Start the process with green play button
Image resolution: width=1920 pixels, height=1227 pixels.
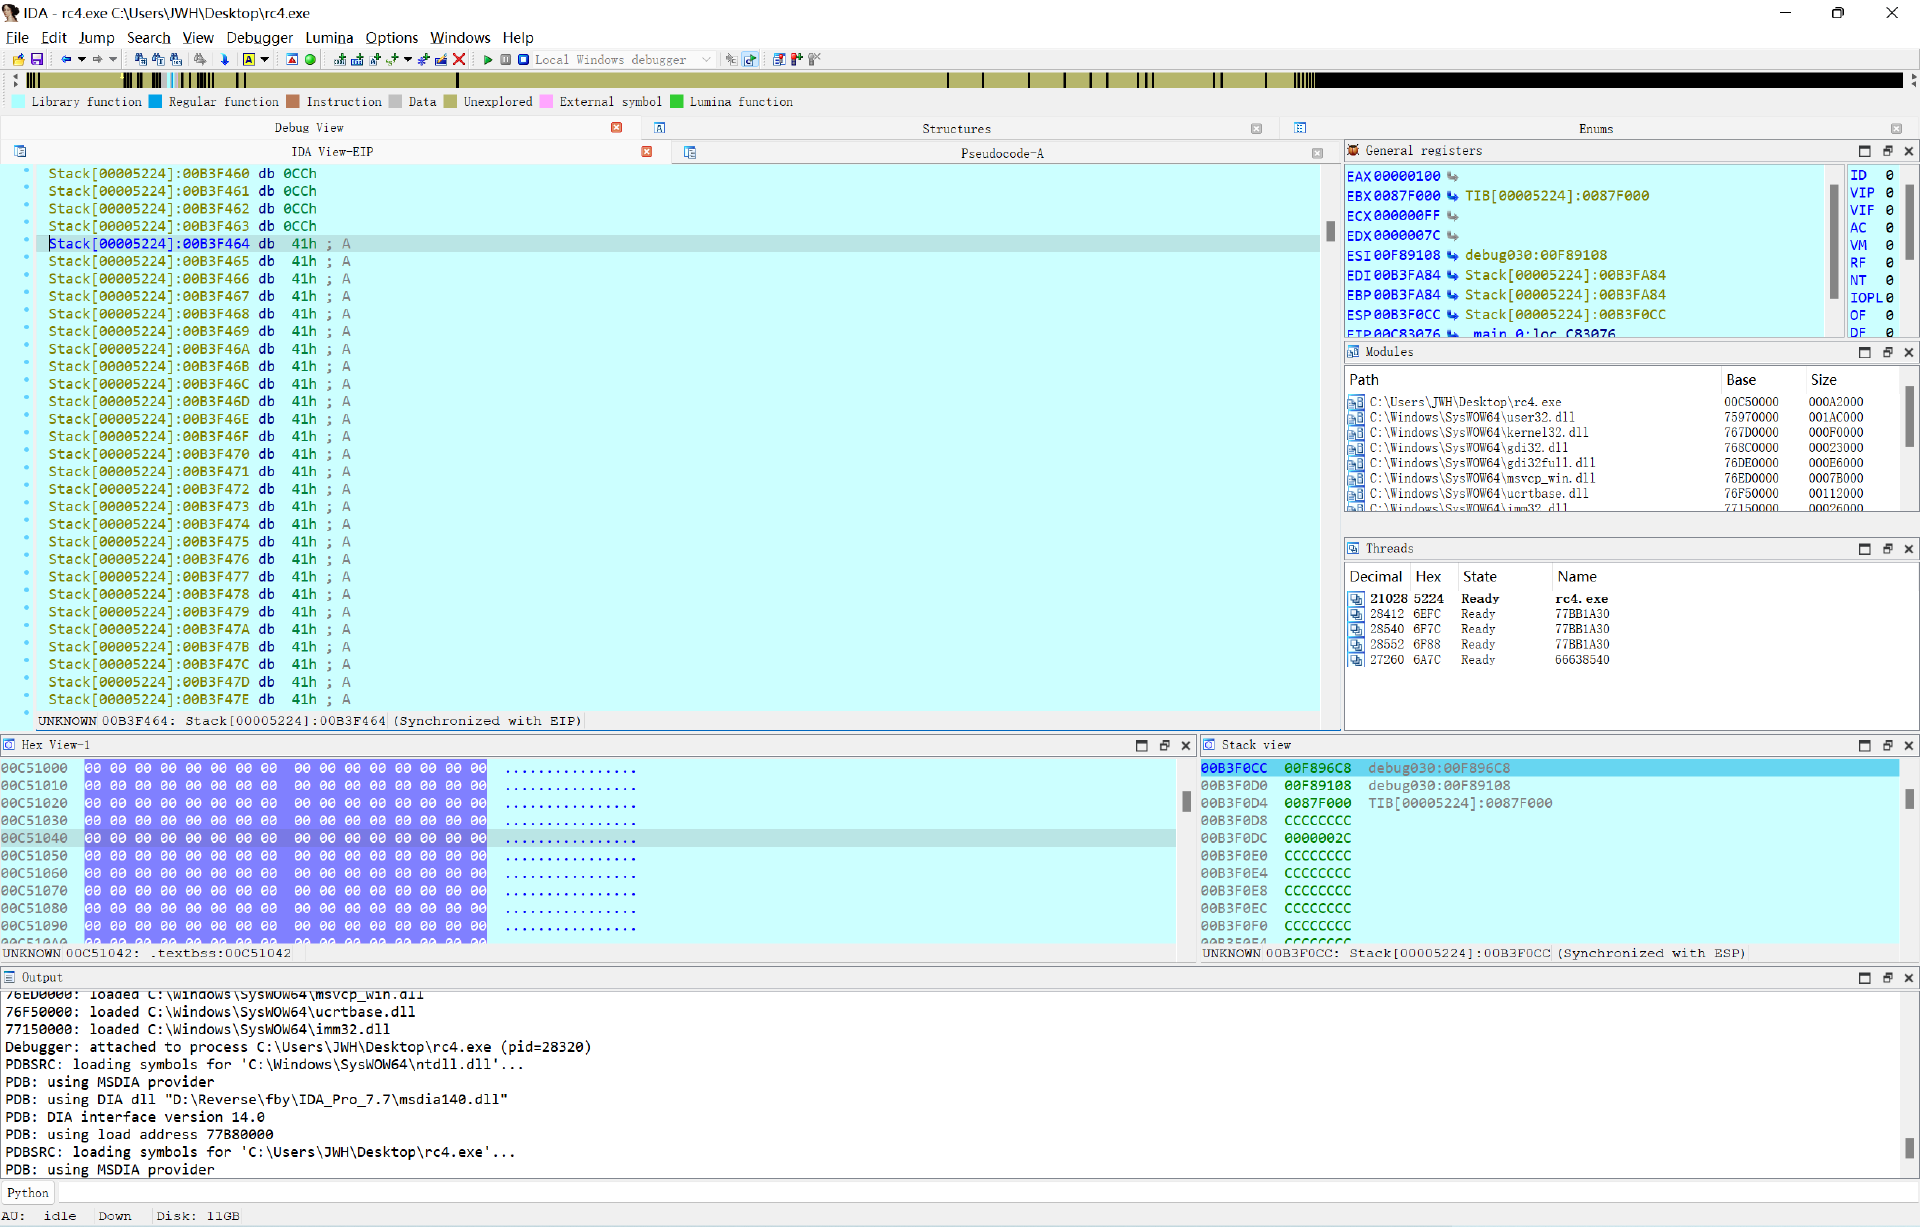coord(488,60)
